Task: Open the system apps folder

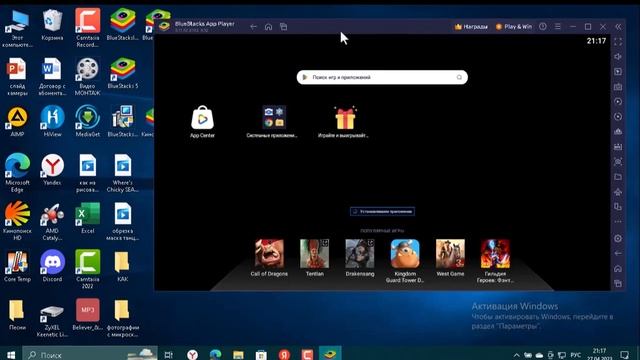Action: [x=274, y=117]
